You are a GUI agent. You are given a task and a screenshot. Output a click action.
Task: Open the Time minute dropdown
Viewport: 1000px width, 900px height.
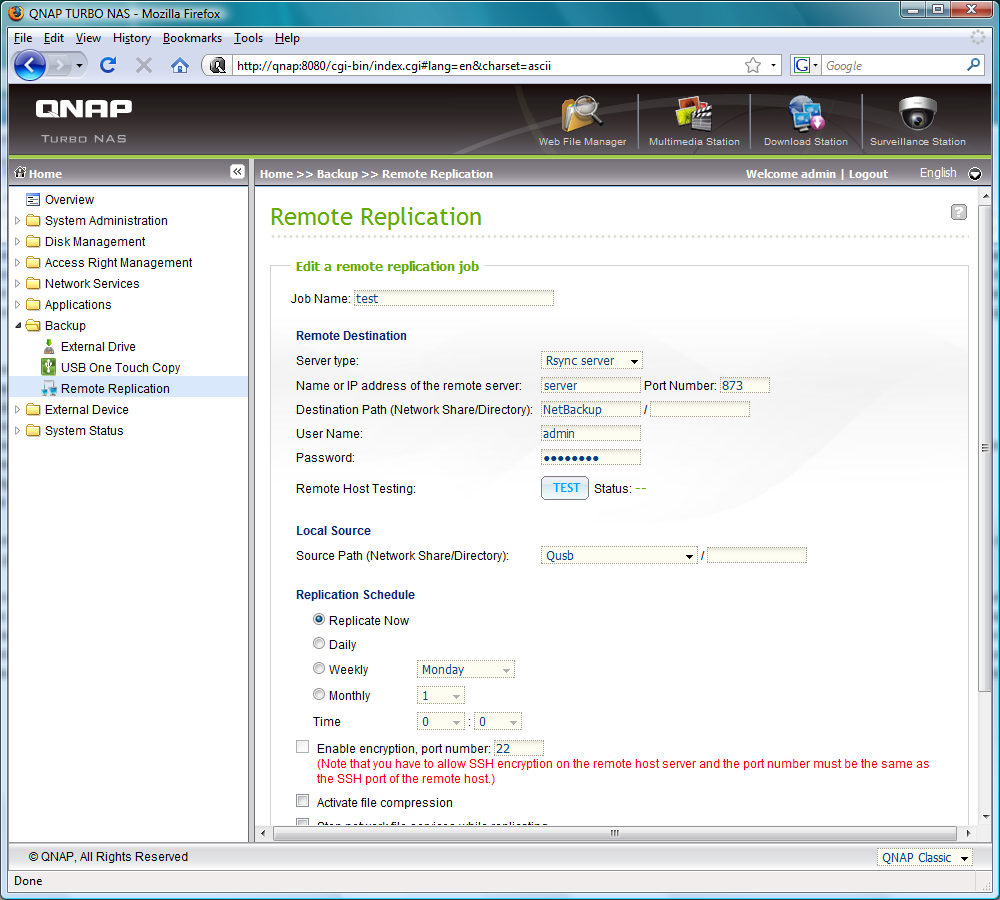498,721
